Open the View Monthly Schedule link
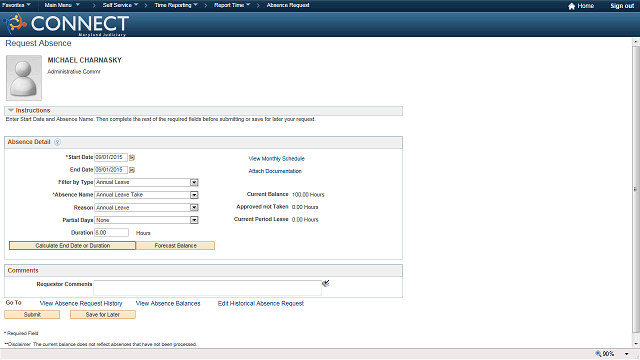Screen dimensions: 640x360 click(276, 158)
